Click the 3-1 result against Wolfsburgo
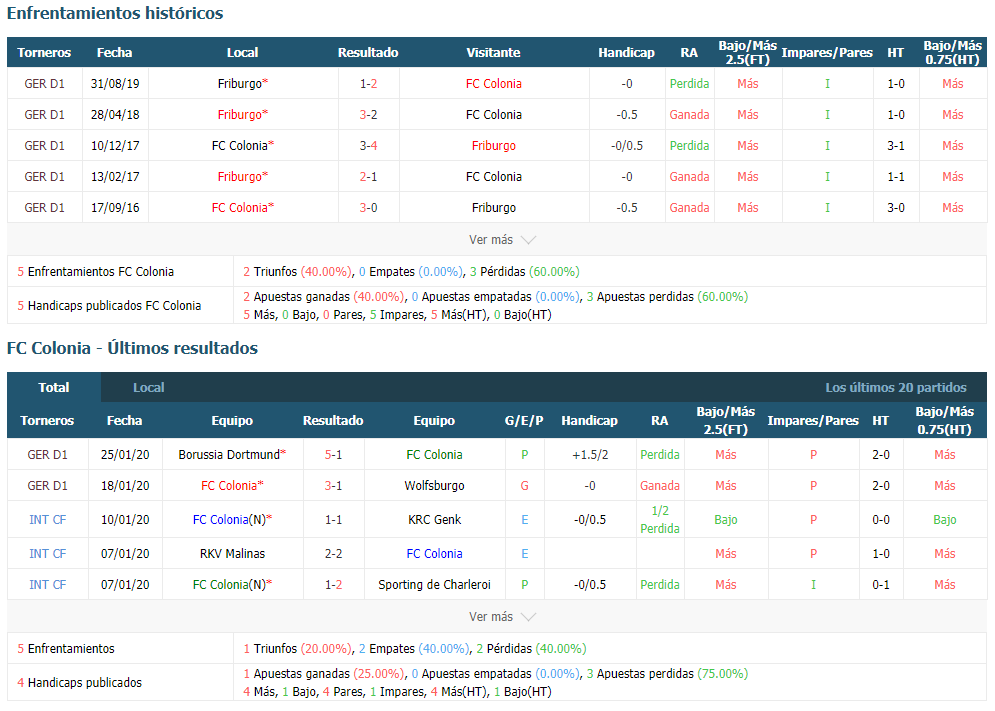 [x=334, y=486]
